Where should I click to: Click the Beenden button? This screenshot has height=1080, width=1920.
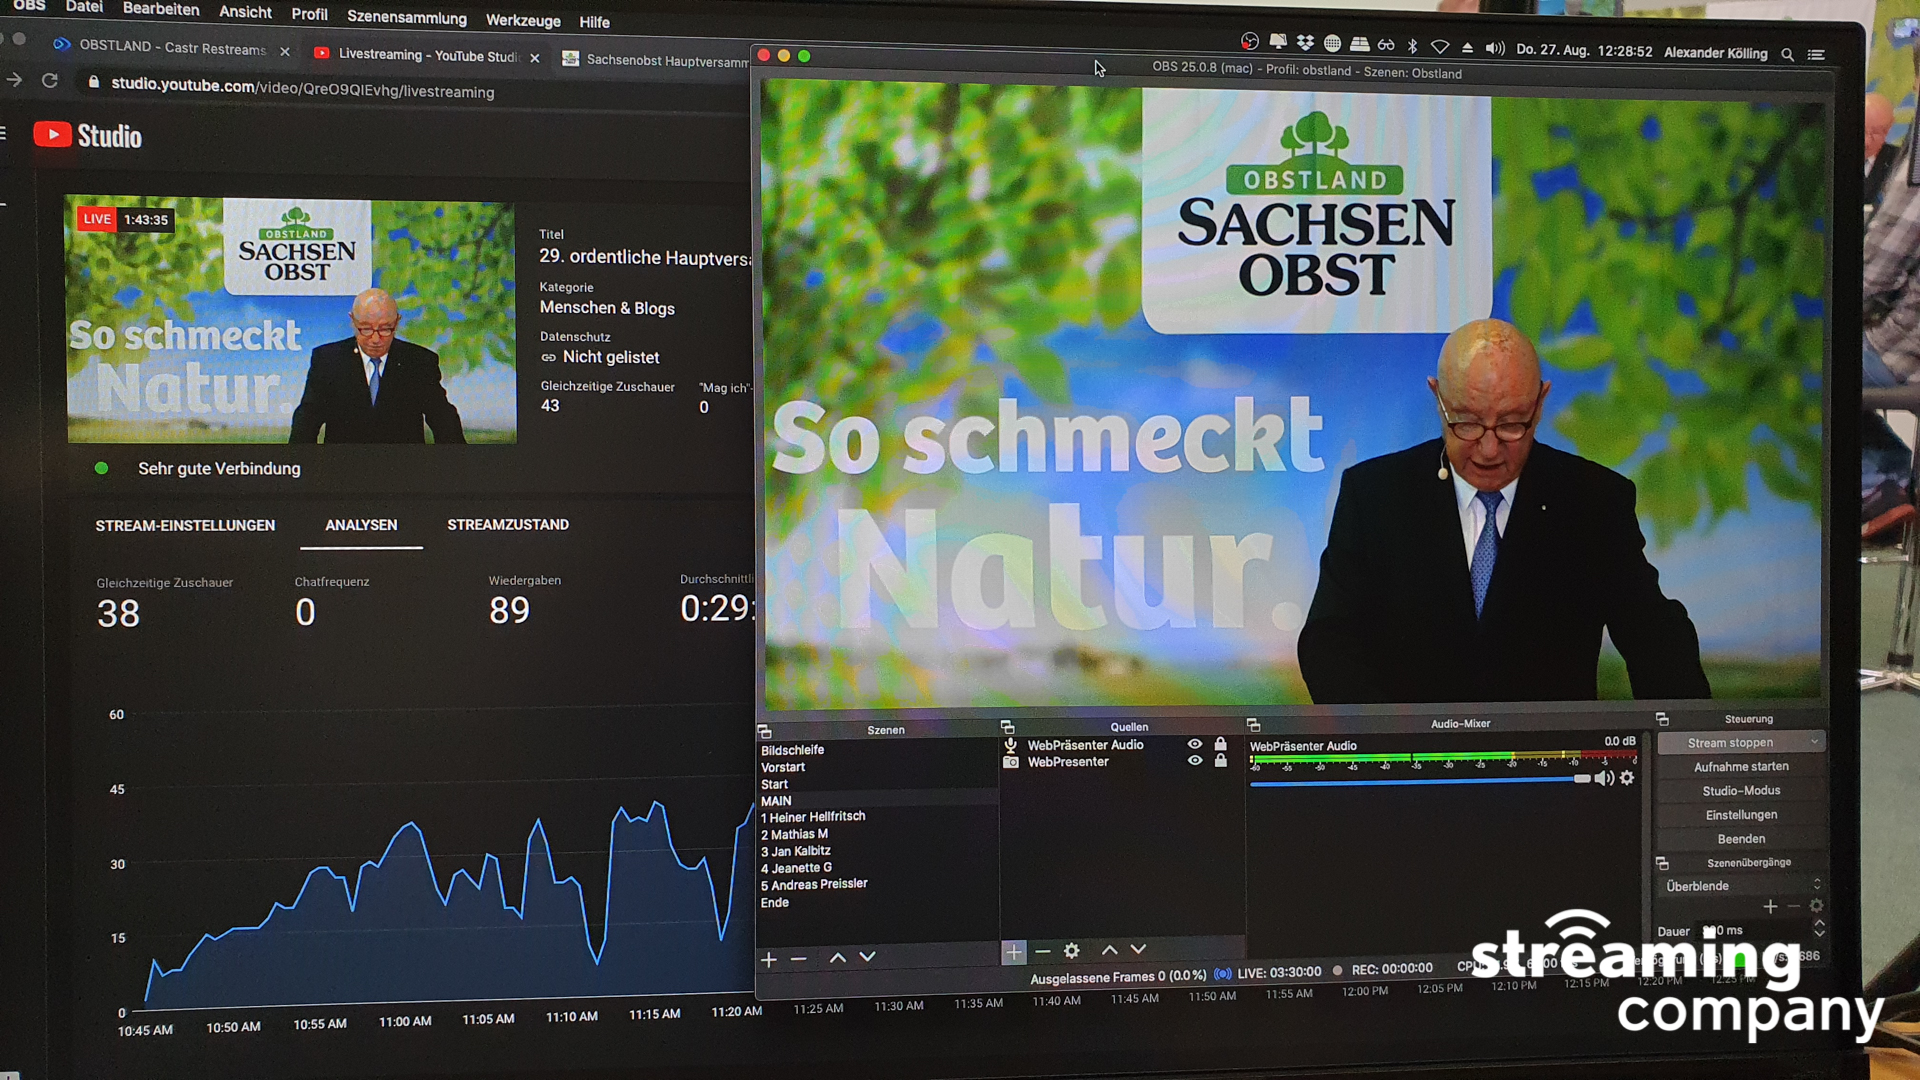pos(1741,839)
